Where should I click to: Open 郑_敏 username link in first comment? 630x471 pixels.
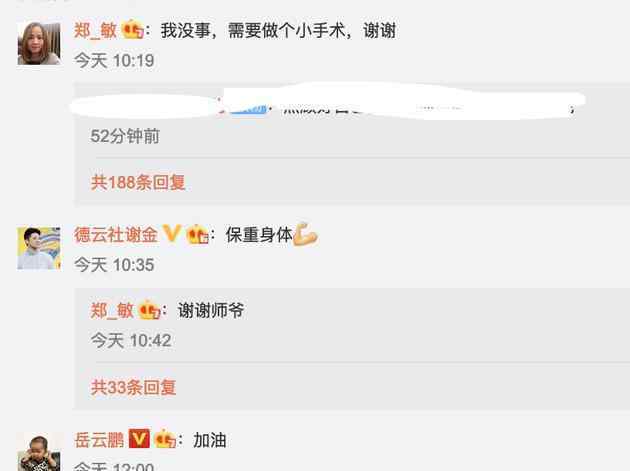click(x=95, y=31)
